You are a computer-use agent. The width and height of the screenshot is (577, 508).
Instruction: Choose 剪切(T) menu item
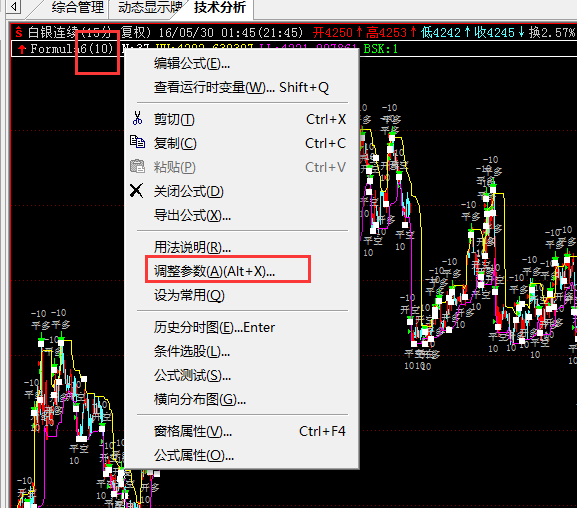coord(243,119)
